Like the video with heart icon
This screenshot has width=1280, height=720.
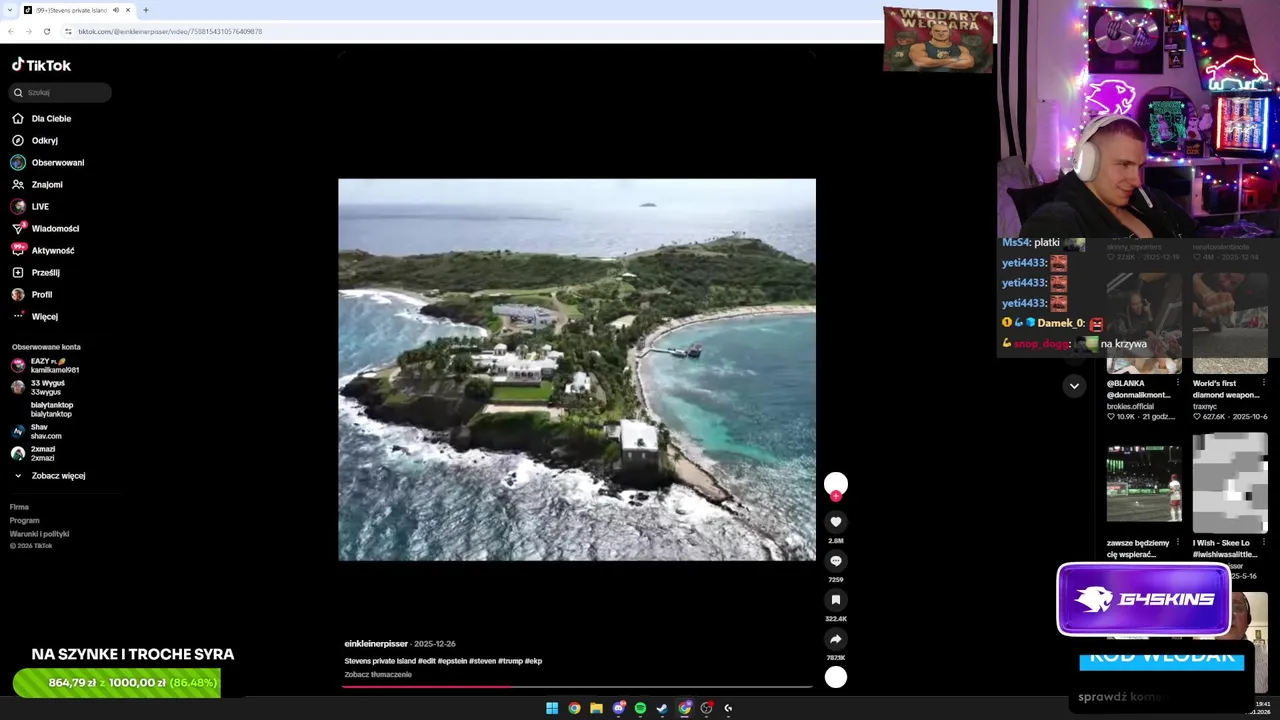coord(836,521)
